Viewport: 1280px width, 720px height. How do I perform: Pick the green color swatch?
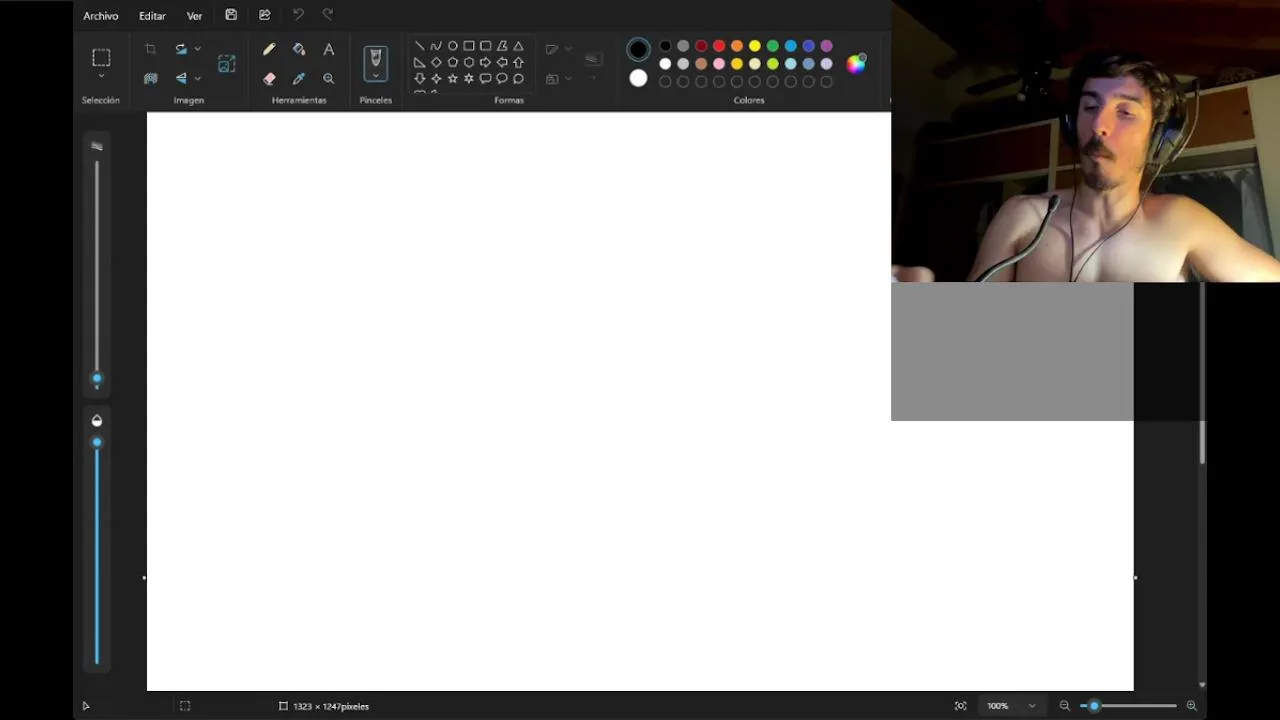(773, 46)
